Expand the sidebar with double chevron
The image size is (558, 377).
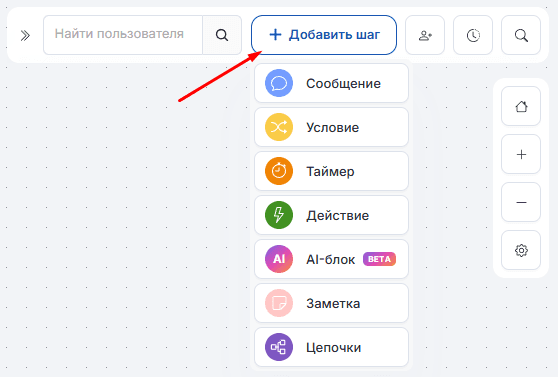pyautogui.click(x=25, y=35)
